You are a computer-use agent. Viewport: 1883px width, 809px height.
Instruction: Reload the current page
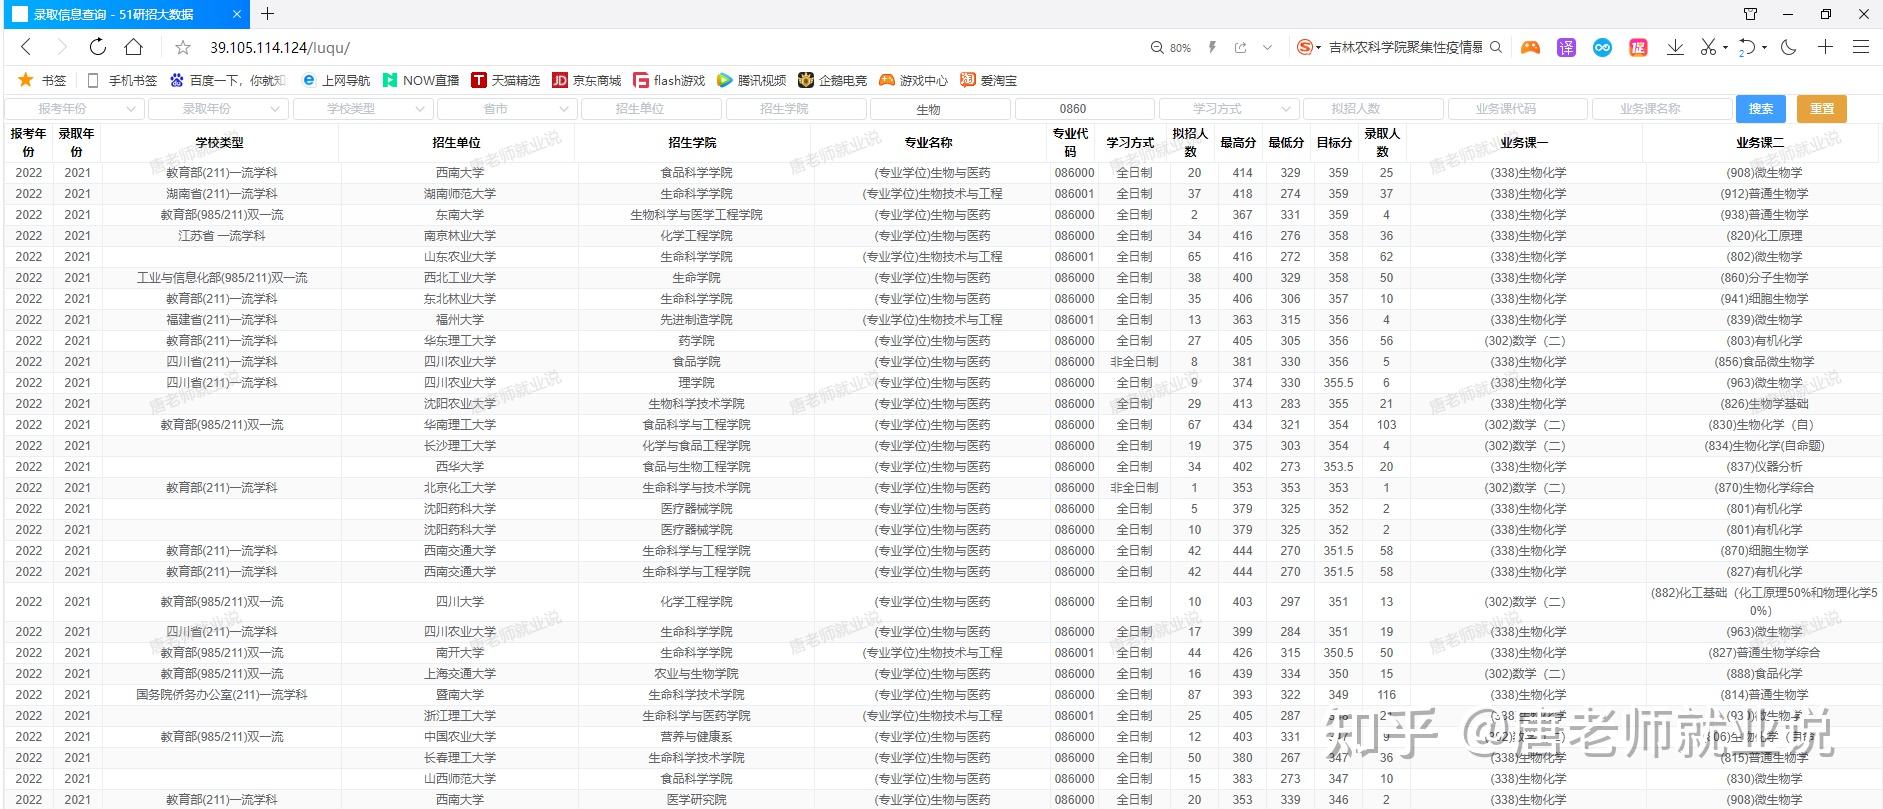97,47
